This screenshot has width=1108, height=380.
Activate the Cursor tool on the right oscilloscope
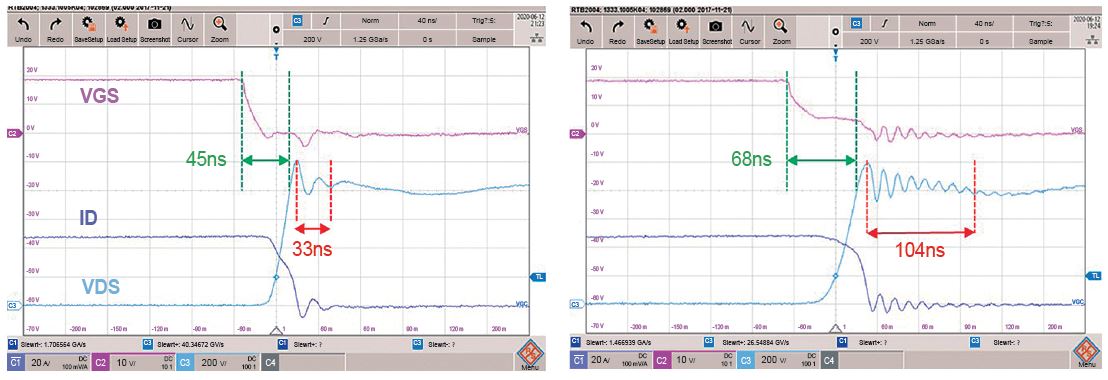[x=748, y=30]
